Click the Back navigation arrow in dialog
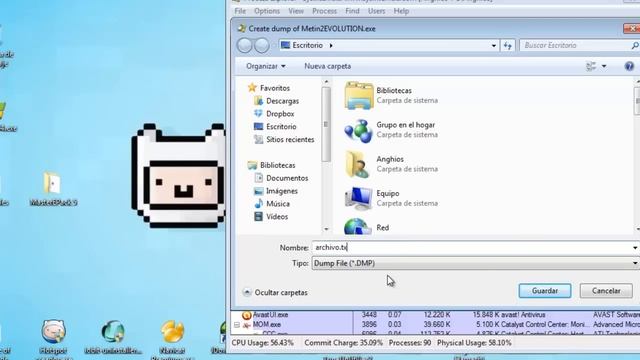The width and height of the screenshot is (640, 360). tap(244, 45)
